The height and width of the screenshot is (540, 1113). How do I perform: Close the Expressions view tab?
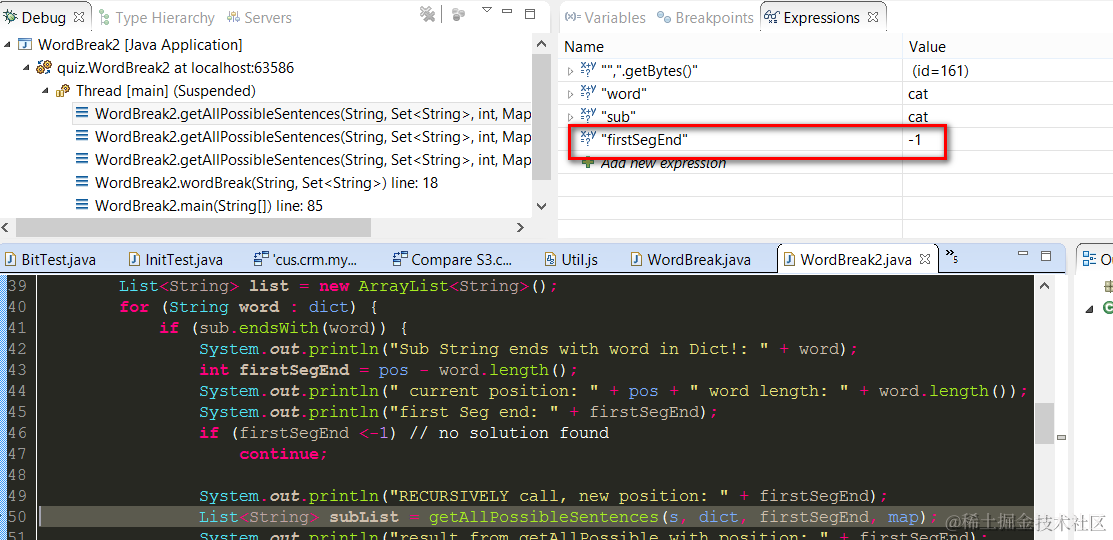[x=873, y=16]
